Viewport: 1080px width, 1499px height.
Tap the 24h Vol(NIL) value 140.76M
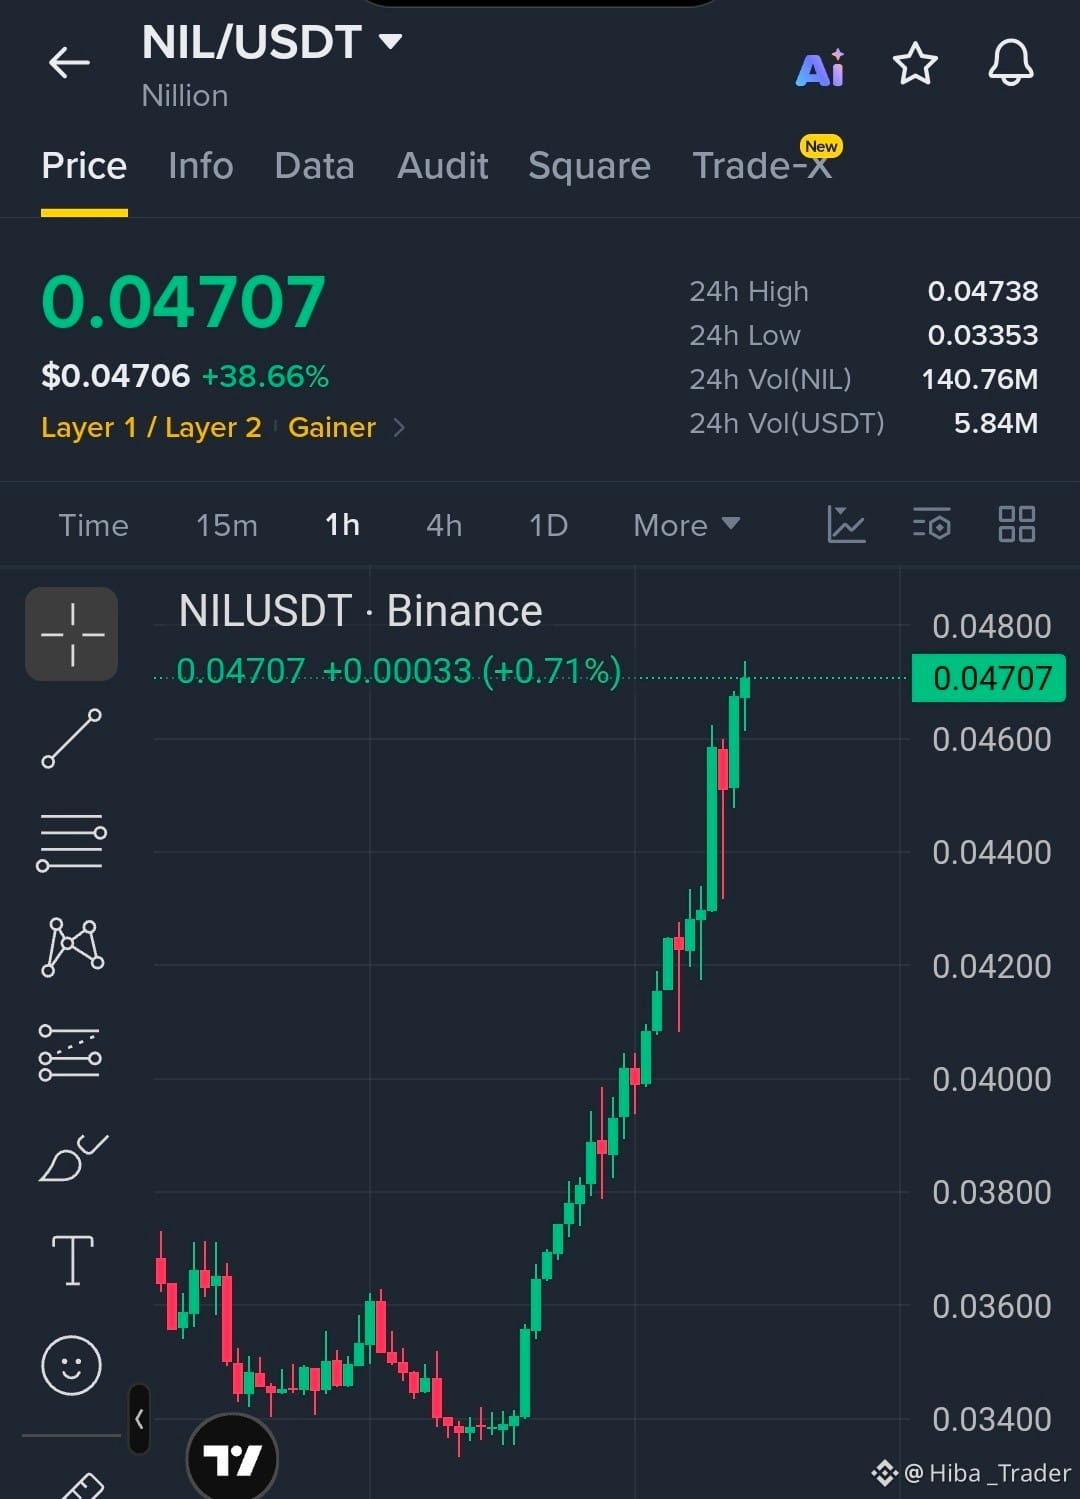[979, 379]
